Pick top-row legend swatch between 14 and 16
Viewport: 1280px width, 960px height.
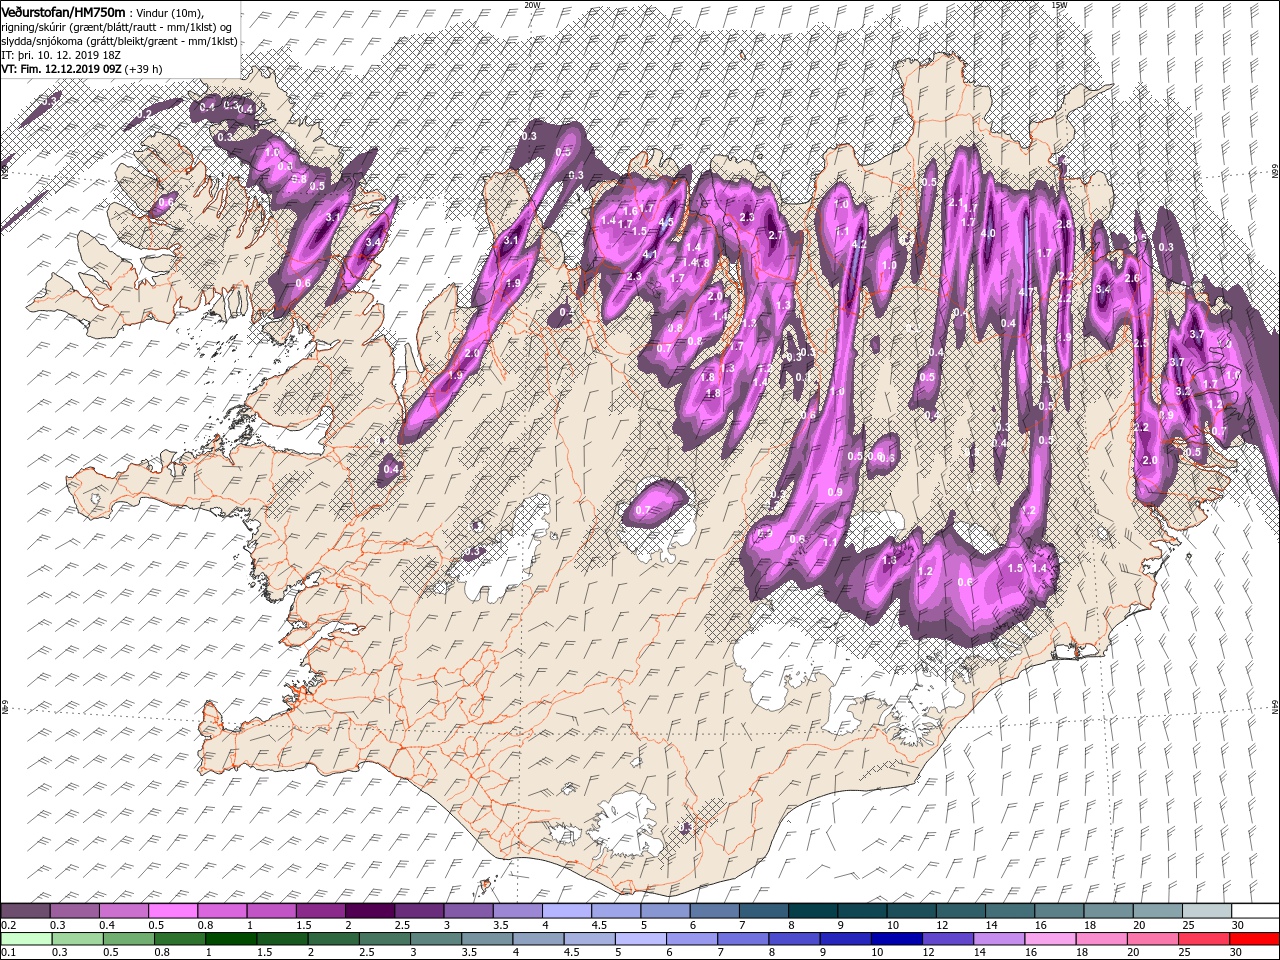(x=1009, y=911)
